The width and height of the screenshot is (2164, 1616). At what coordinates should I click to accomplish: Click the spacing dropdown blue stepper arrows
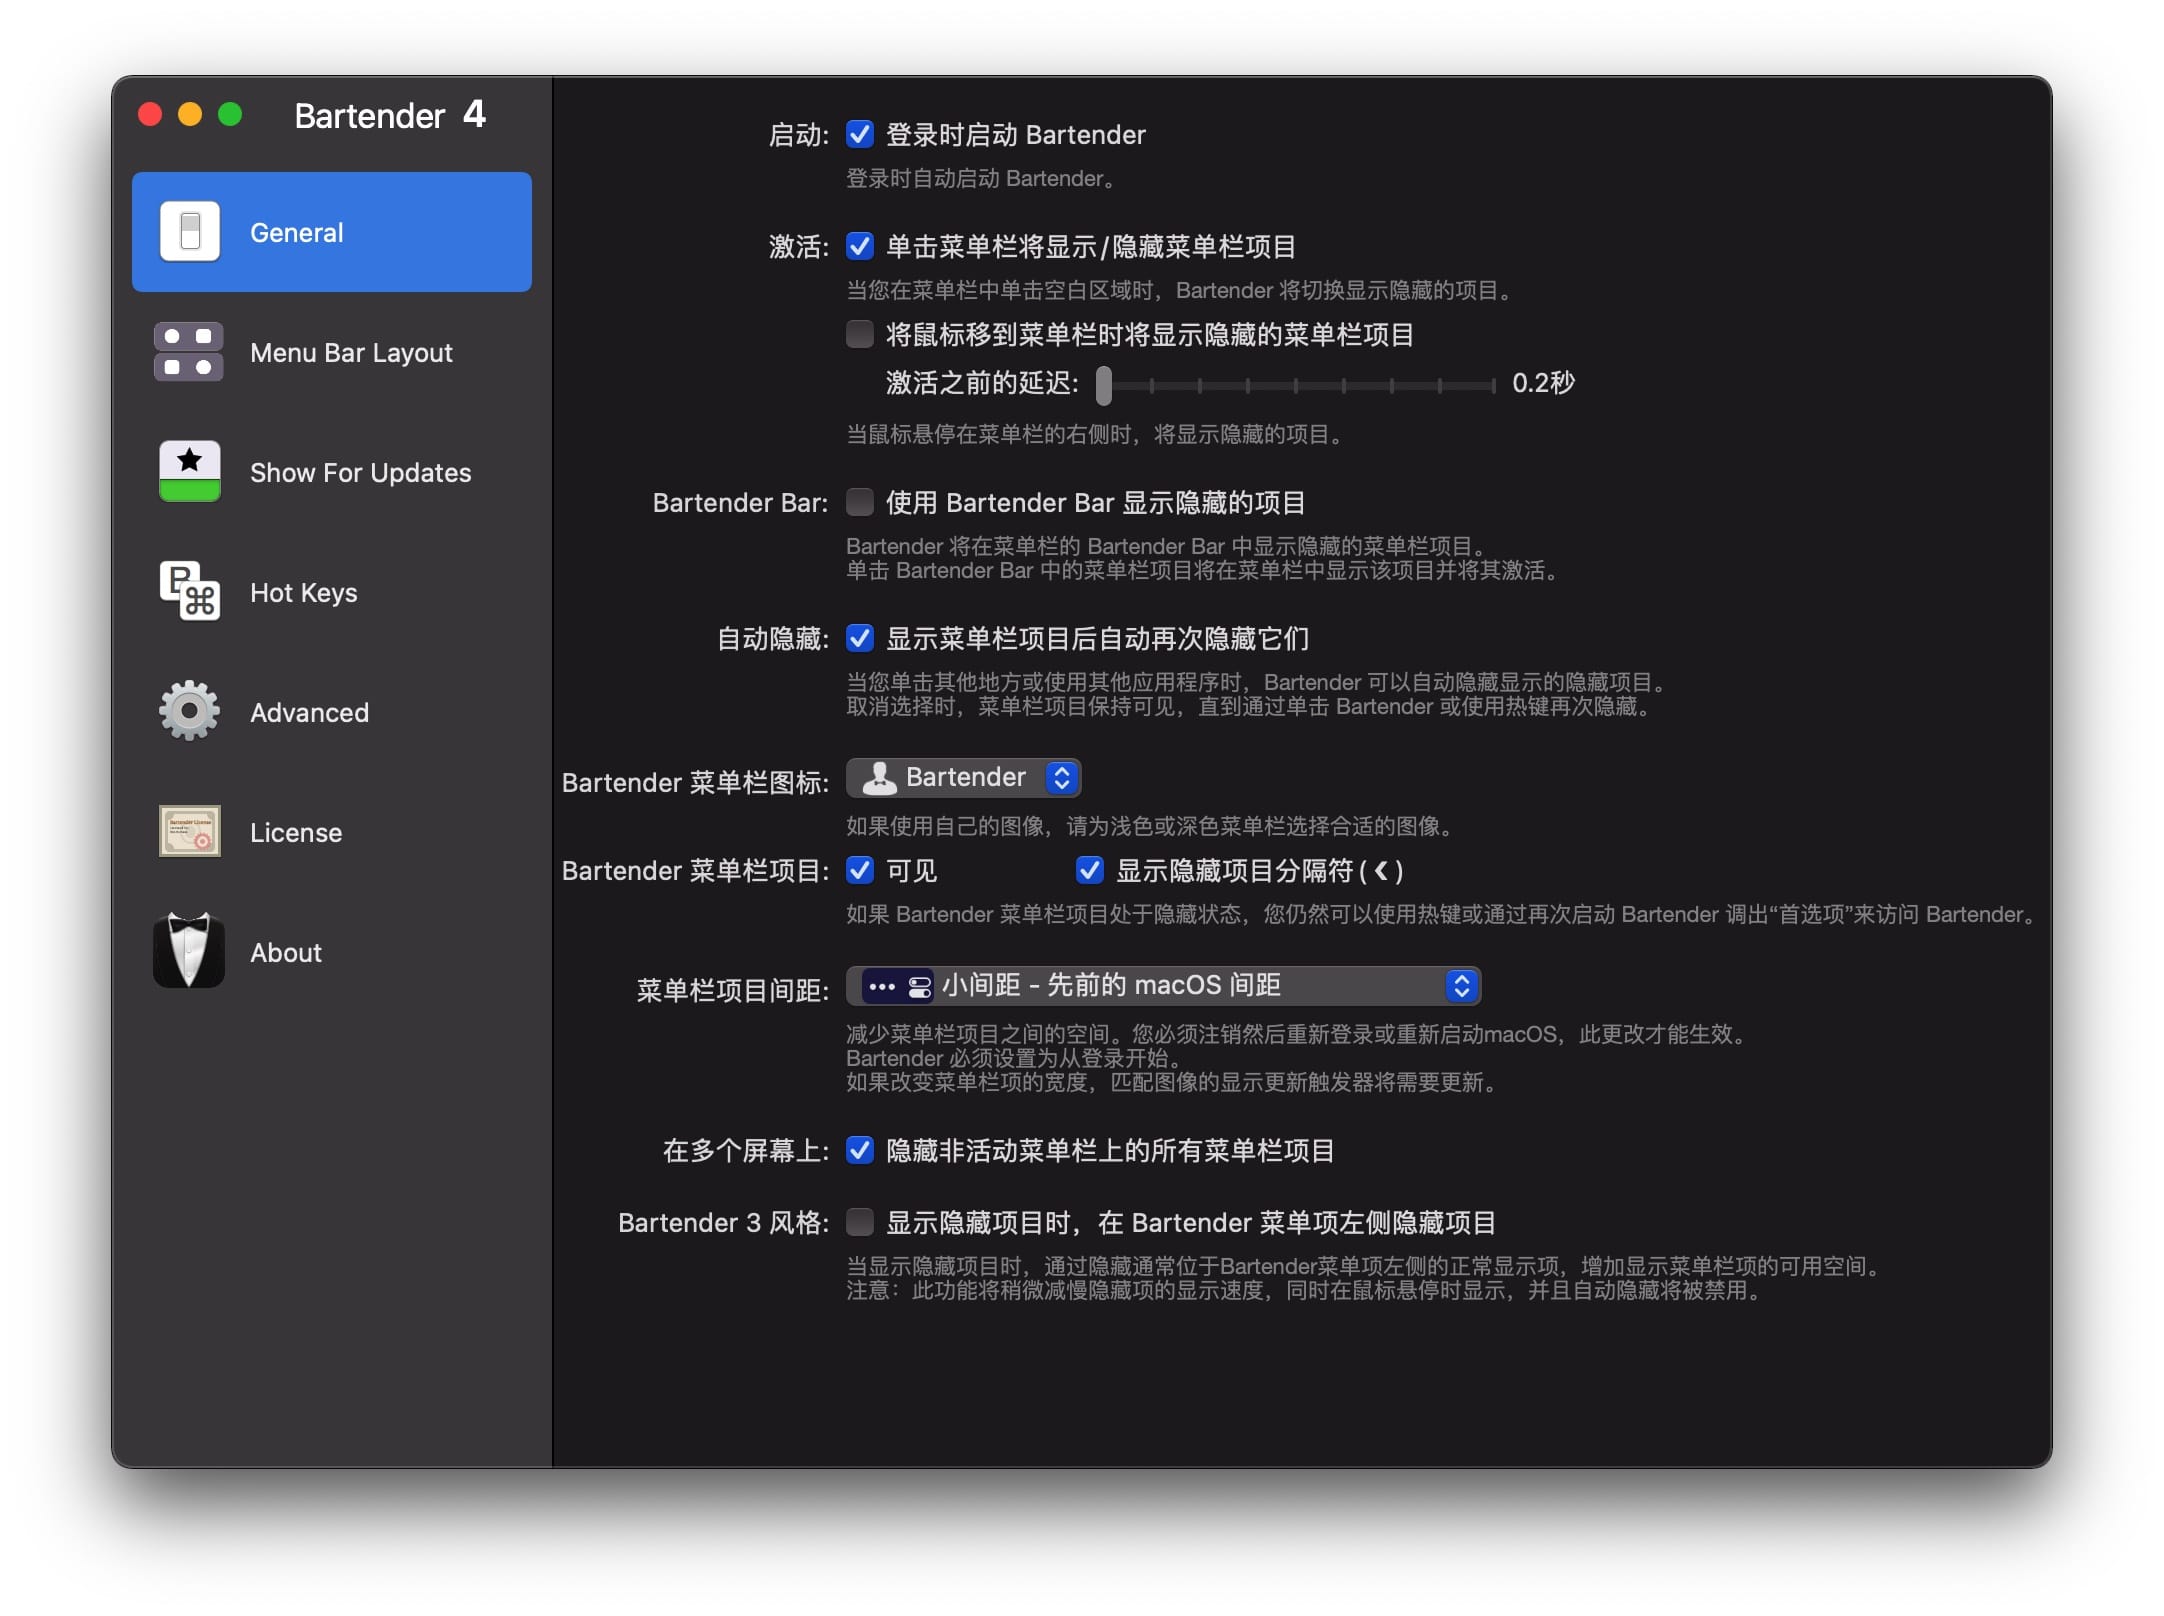pyautogui.click(x=1461, y=986)
